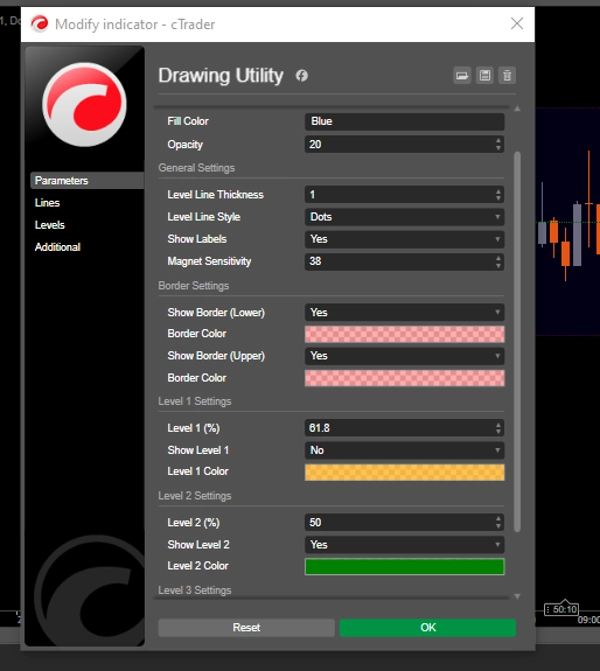
Task: Click the save preset floppy icon
Action: (485, 76)
